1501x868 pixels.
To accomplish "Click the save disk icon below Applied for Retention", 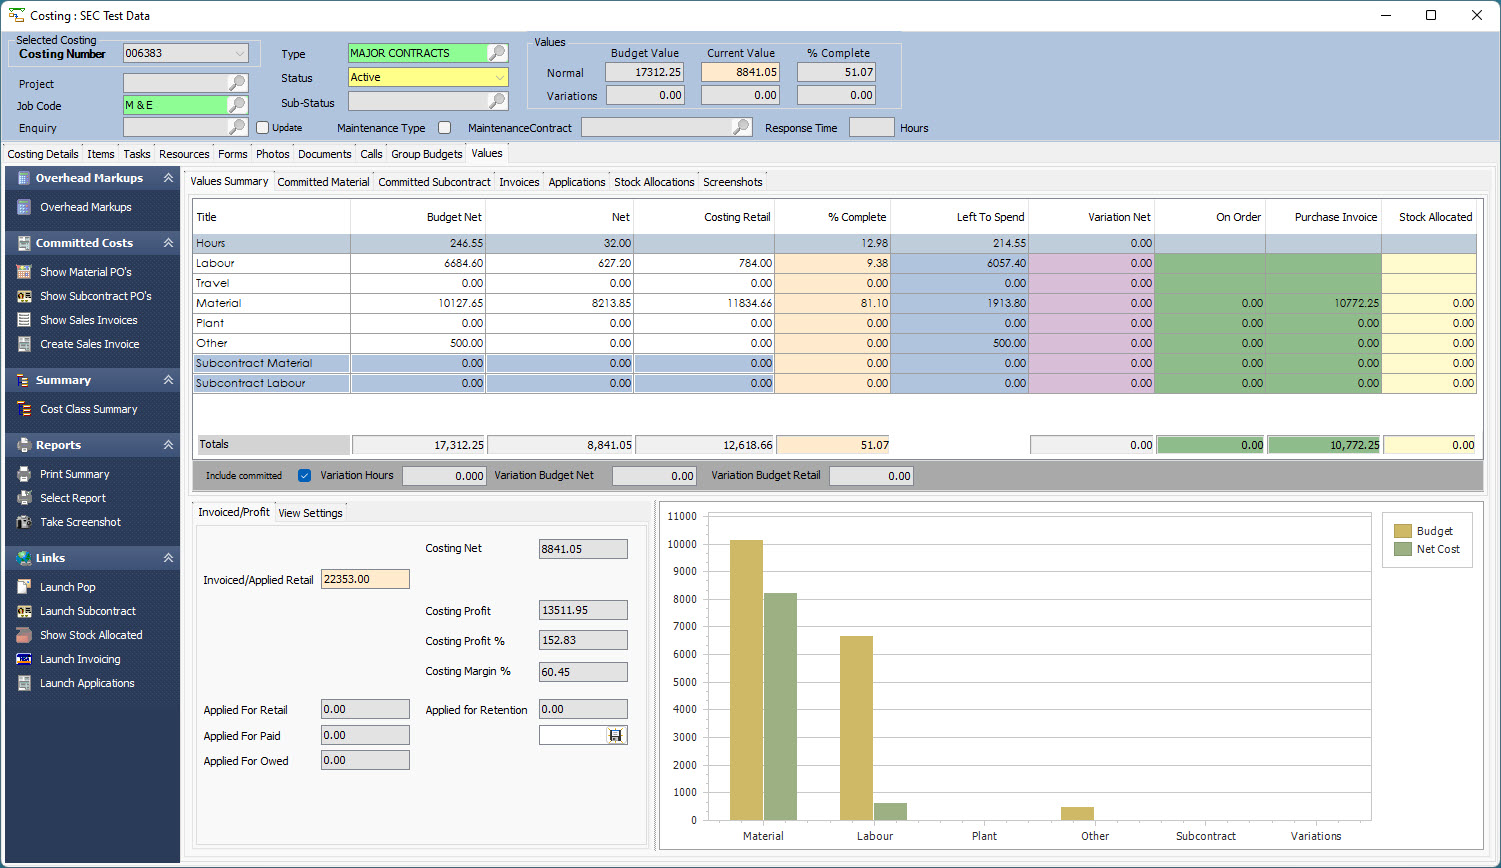I will pyautogui.click(x=615, y=735).
